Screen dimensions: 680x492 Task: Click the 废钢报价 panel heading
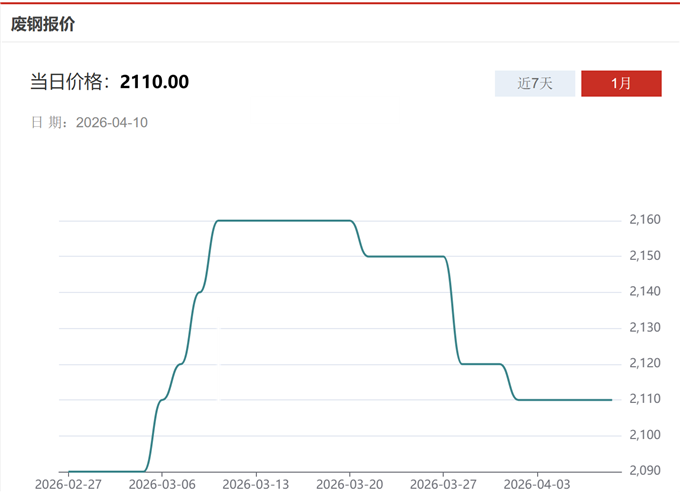click(43, 23)
